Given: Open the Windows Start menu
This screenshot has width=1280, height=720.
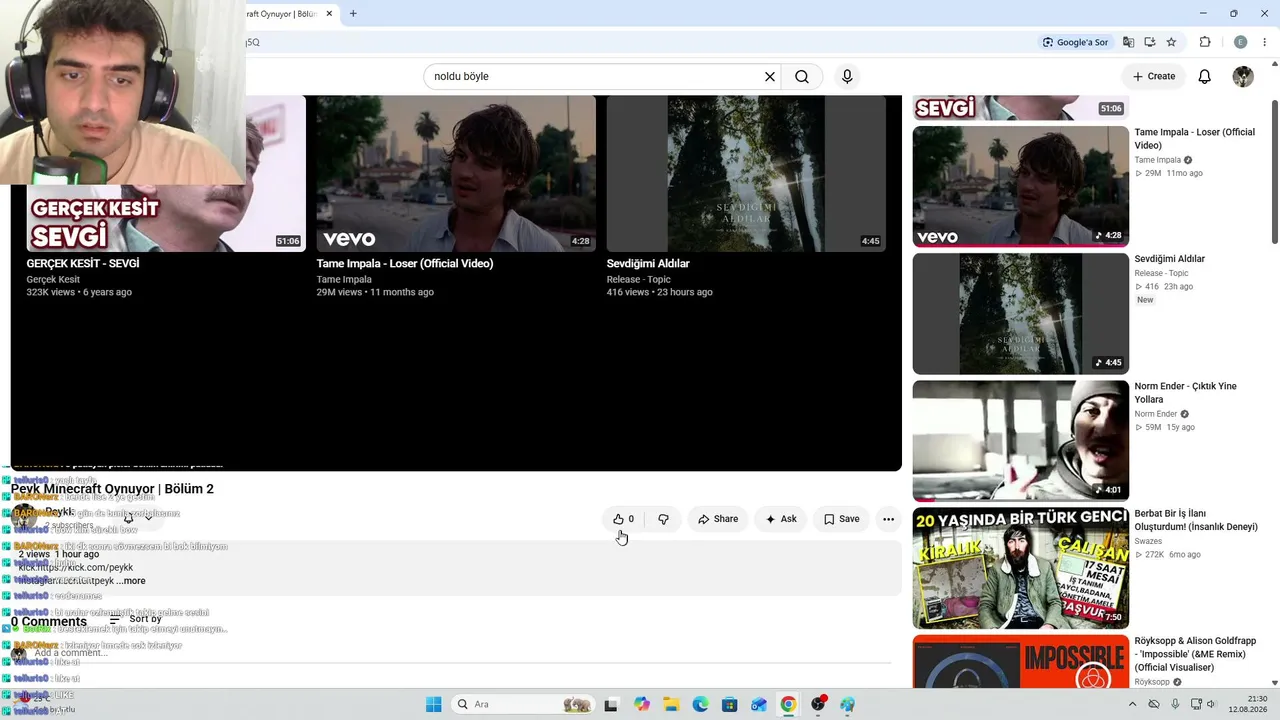Looking at the screenshot, I should pos(433,704).
